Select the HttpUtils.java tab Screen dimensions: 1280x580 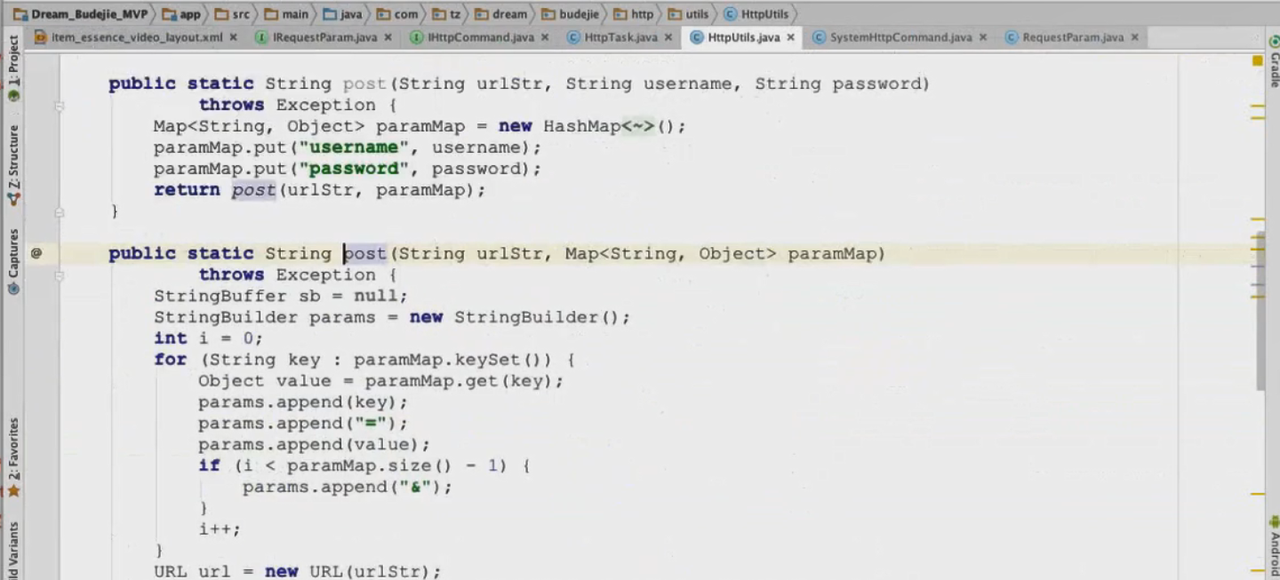(743, 37)
